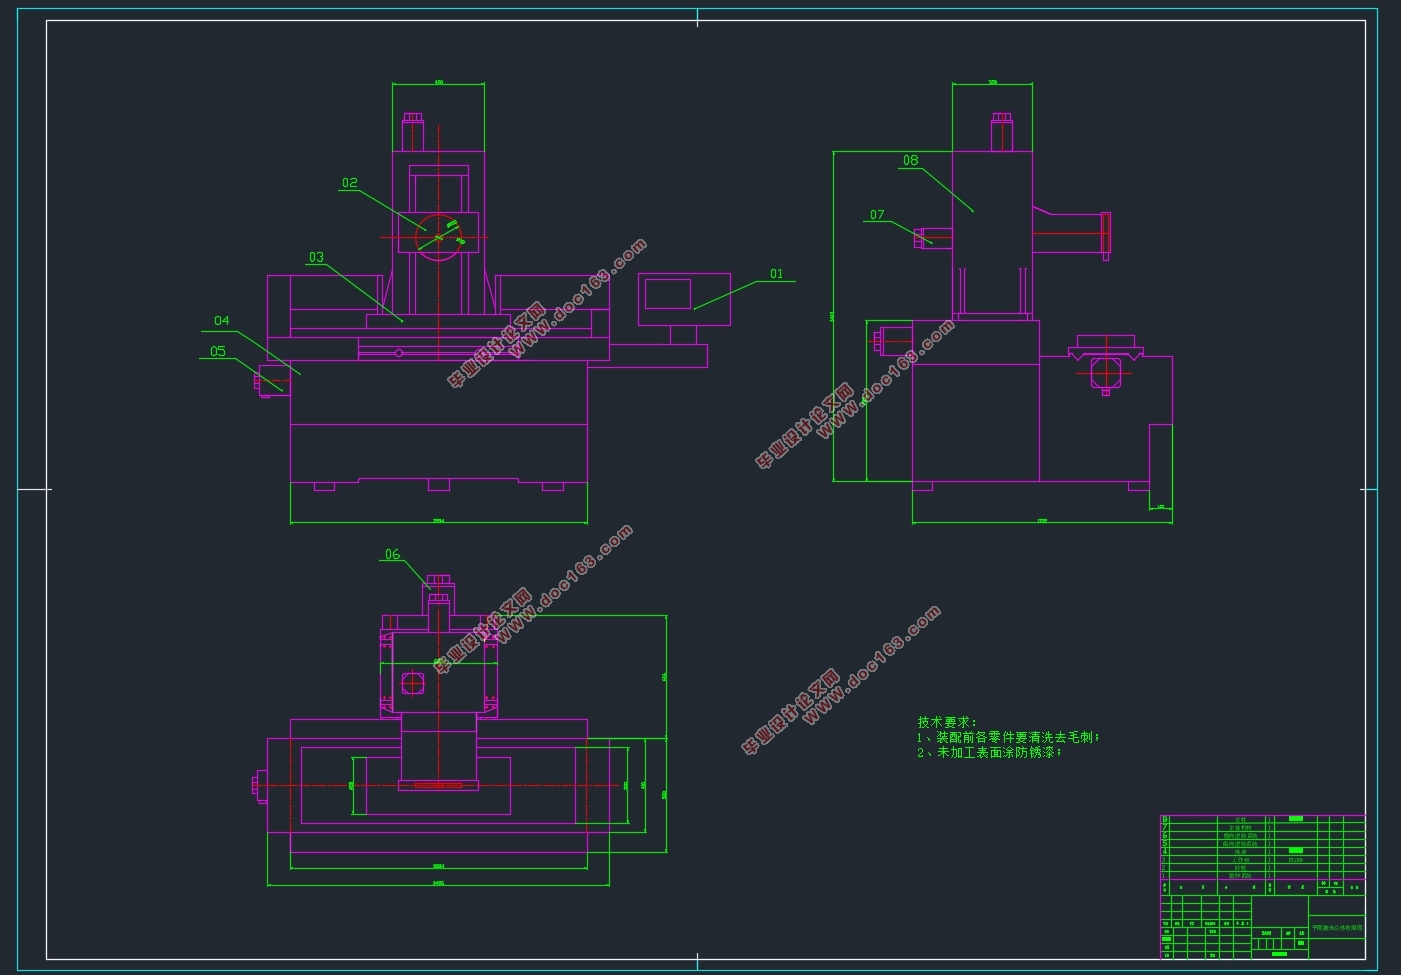Select requirement line 1 about 清洗去毛刺

tap(1008, 737)
